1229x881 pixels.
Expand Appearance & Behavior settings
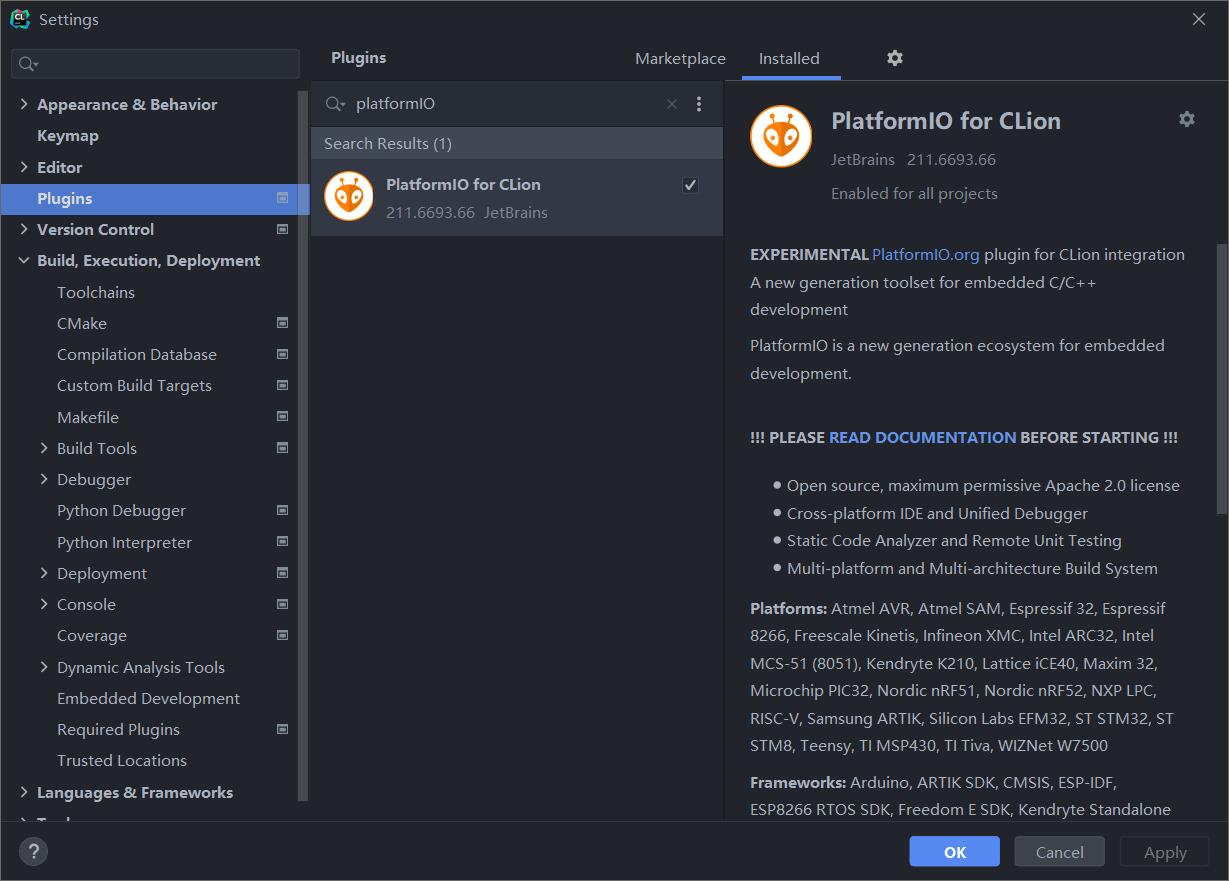[24, 104]
